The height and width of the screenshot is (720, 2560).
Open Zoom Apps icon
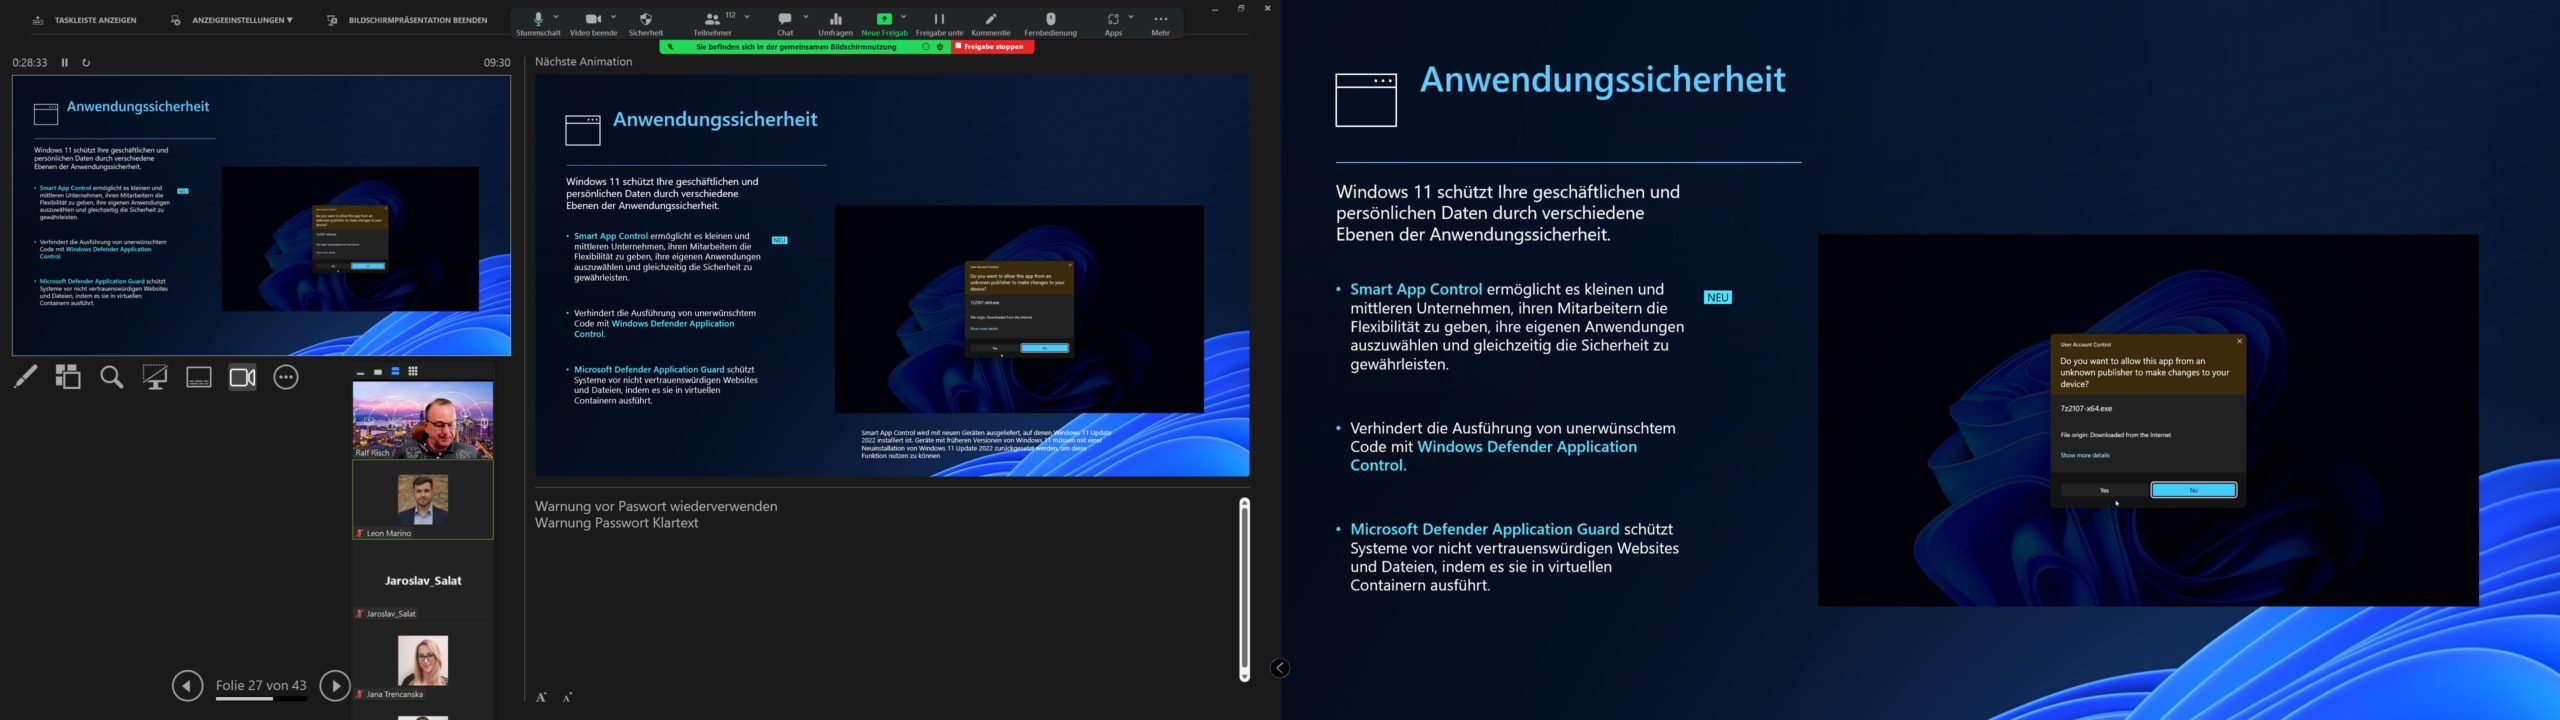click(1113, 23)
